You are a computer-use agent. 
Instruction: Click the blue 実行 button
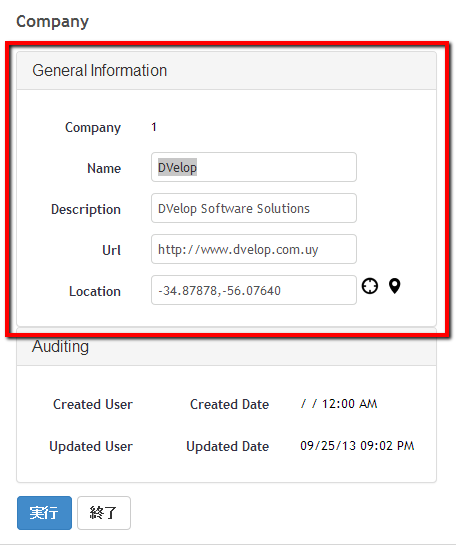point(44,513)
